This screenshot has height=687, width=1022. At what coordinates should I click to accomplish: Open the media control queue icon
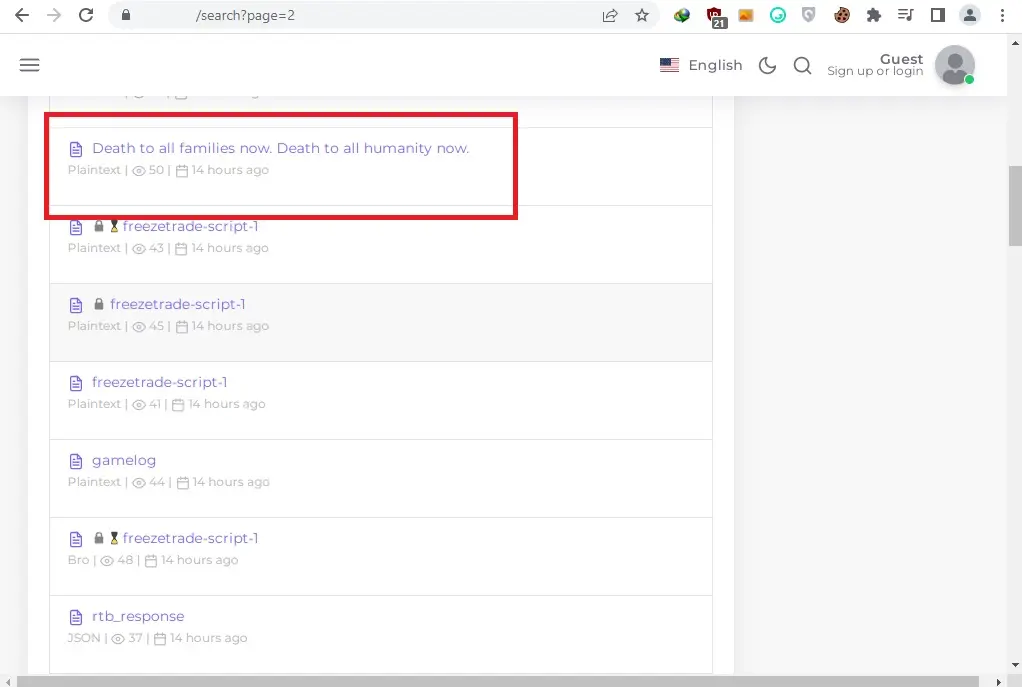tap(905, 15)
